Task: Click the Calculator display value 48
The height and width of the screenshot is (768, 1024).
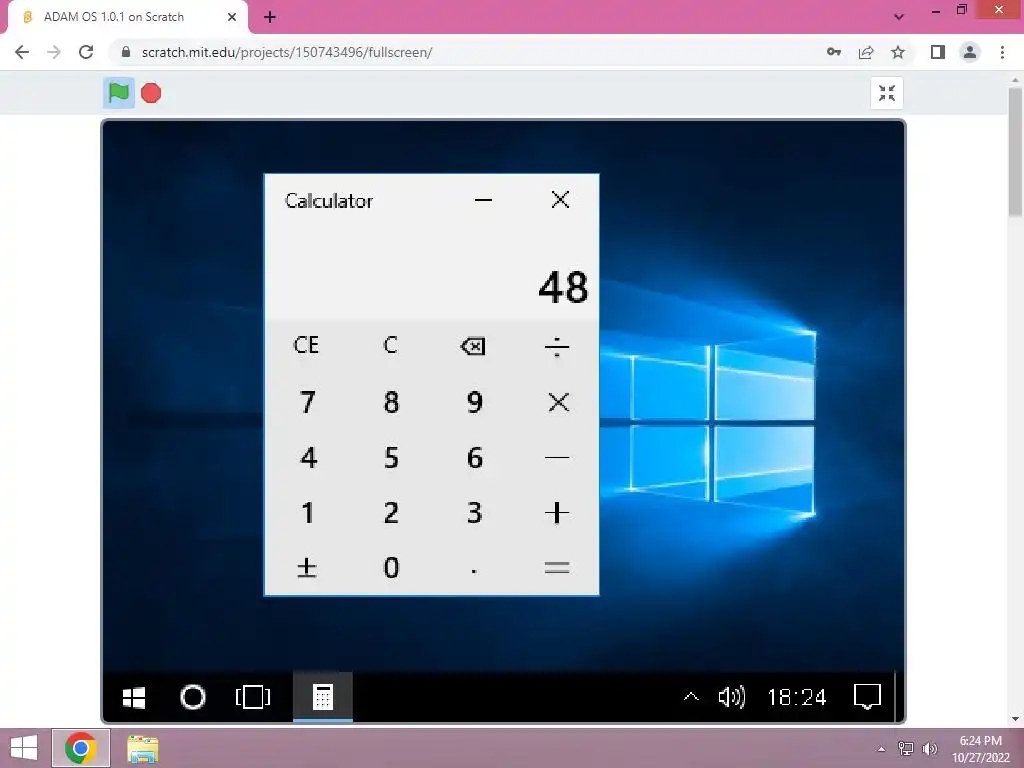Action: [563, 287]
